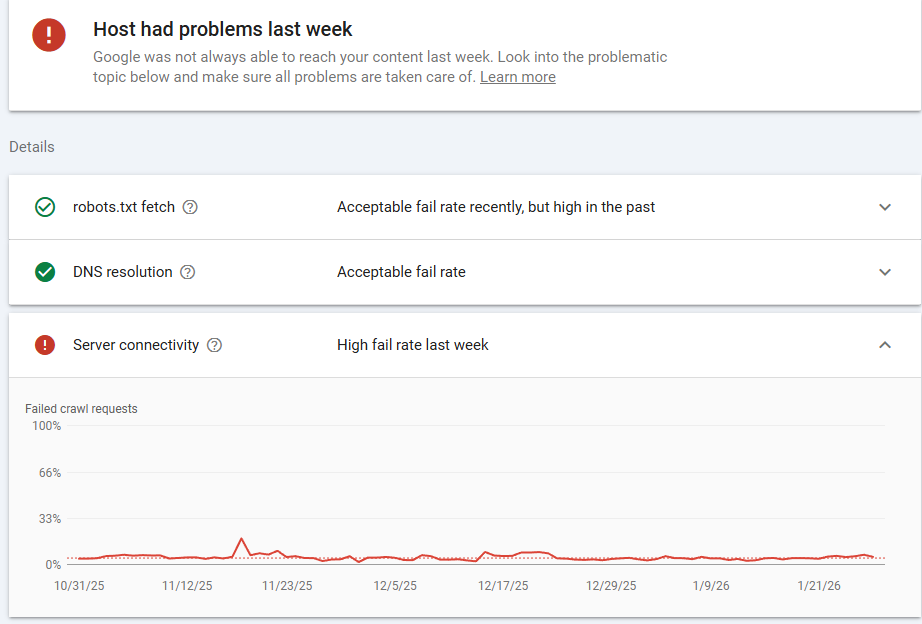The width and height of the screenshot is (922, 624).
Task: Click the outlined green check beside robots.txt fetch
Action: [x=45, y=207]
